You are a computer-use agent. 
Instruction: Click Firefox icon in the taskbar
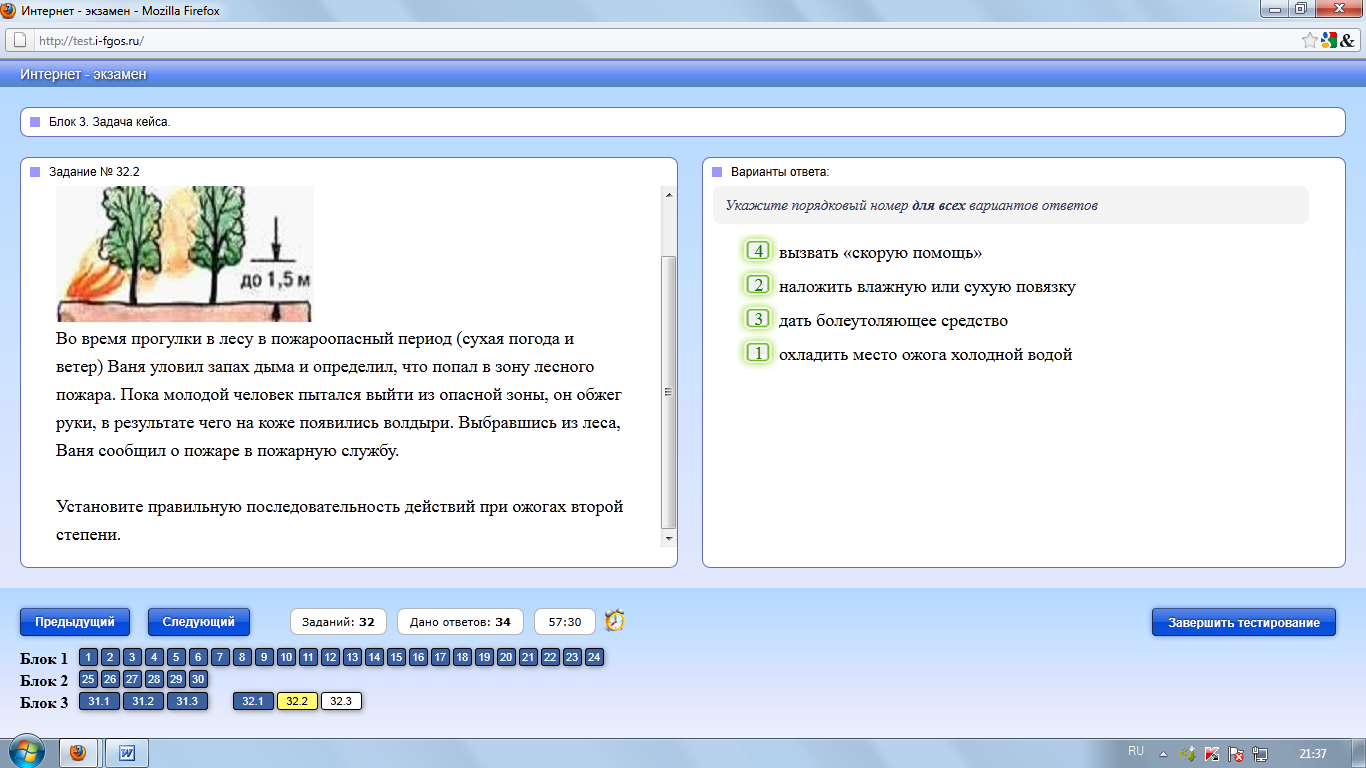click(x=79, y=753)
